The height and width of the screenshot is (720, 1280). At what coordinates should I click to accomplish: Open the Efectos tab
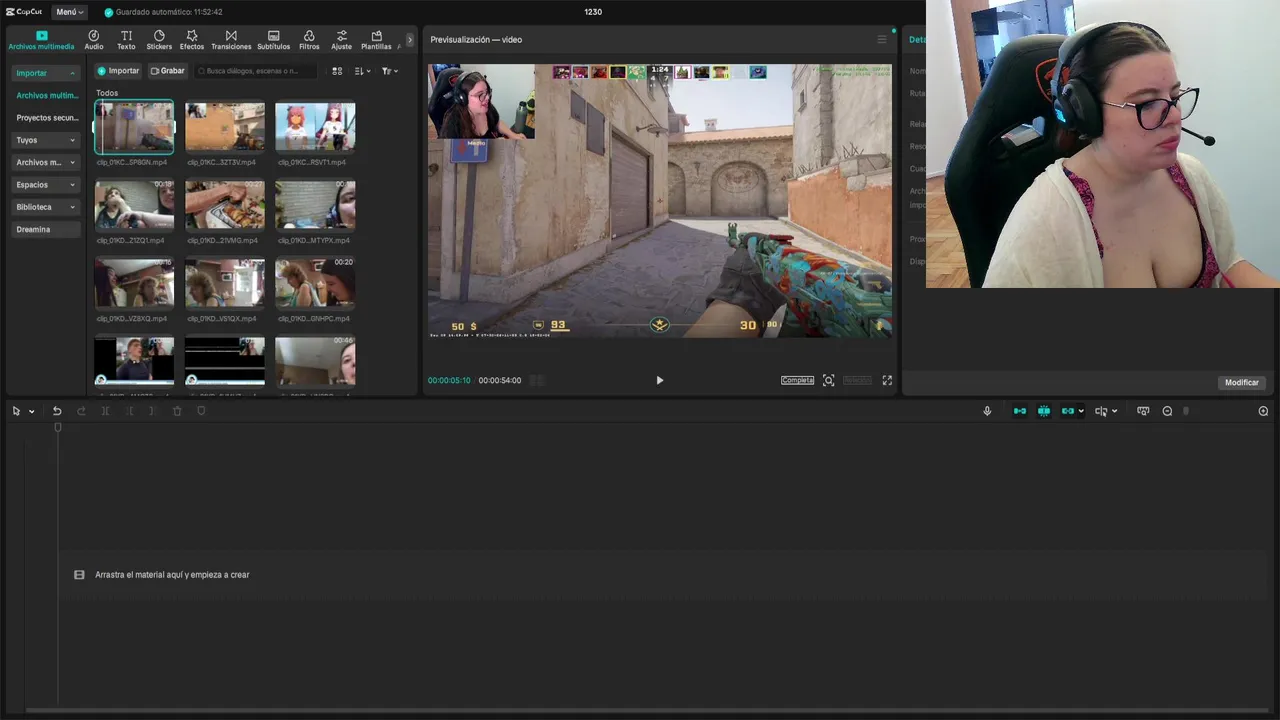[x=192, y=40]
